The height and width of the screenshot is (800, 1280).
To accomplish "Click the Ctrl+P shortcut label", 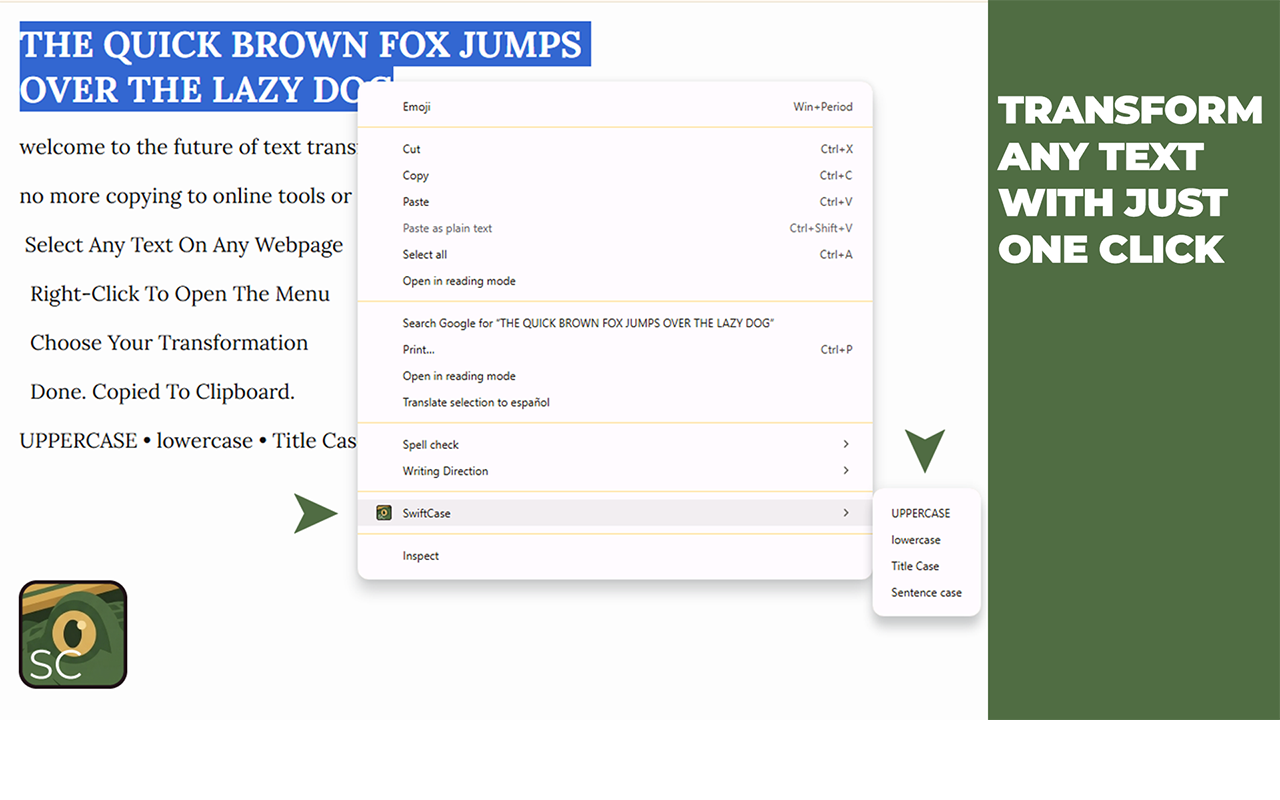I will 837,350.
